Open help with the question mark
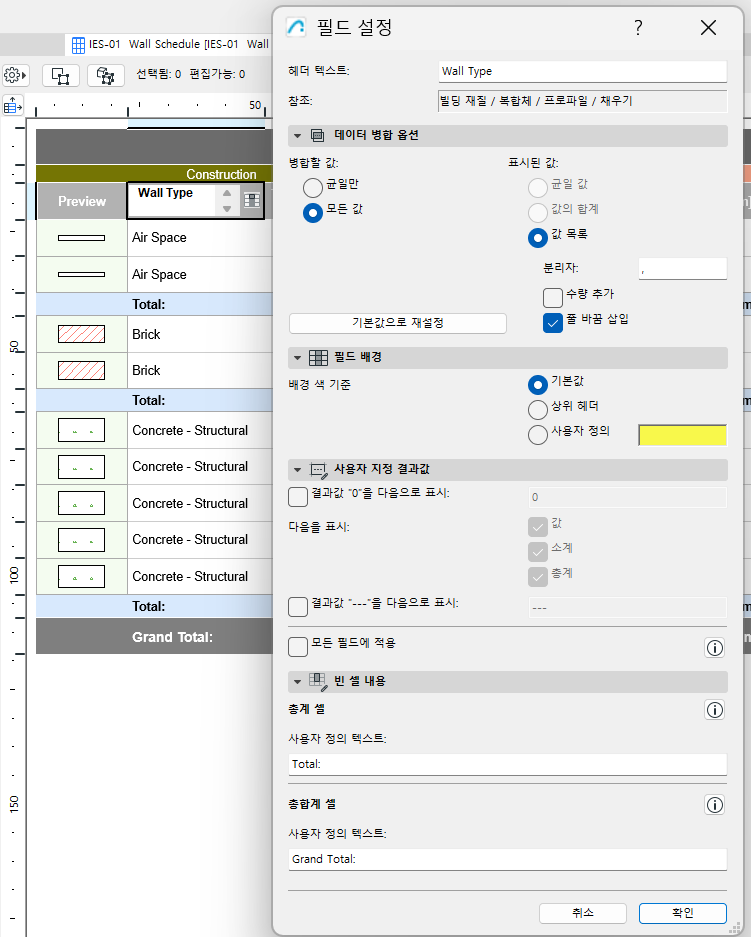The image size is (751, 937). [638, 27]
